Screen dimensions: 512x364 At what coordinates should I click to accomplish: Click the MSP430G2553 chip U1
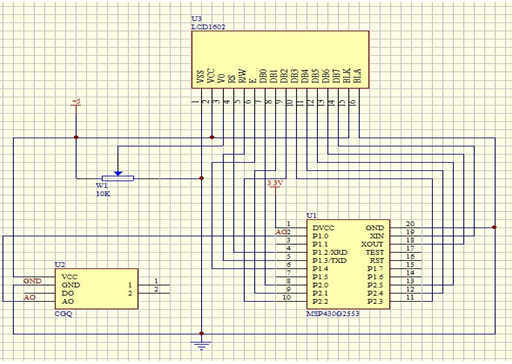(x=348, y=264)
